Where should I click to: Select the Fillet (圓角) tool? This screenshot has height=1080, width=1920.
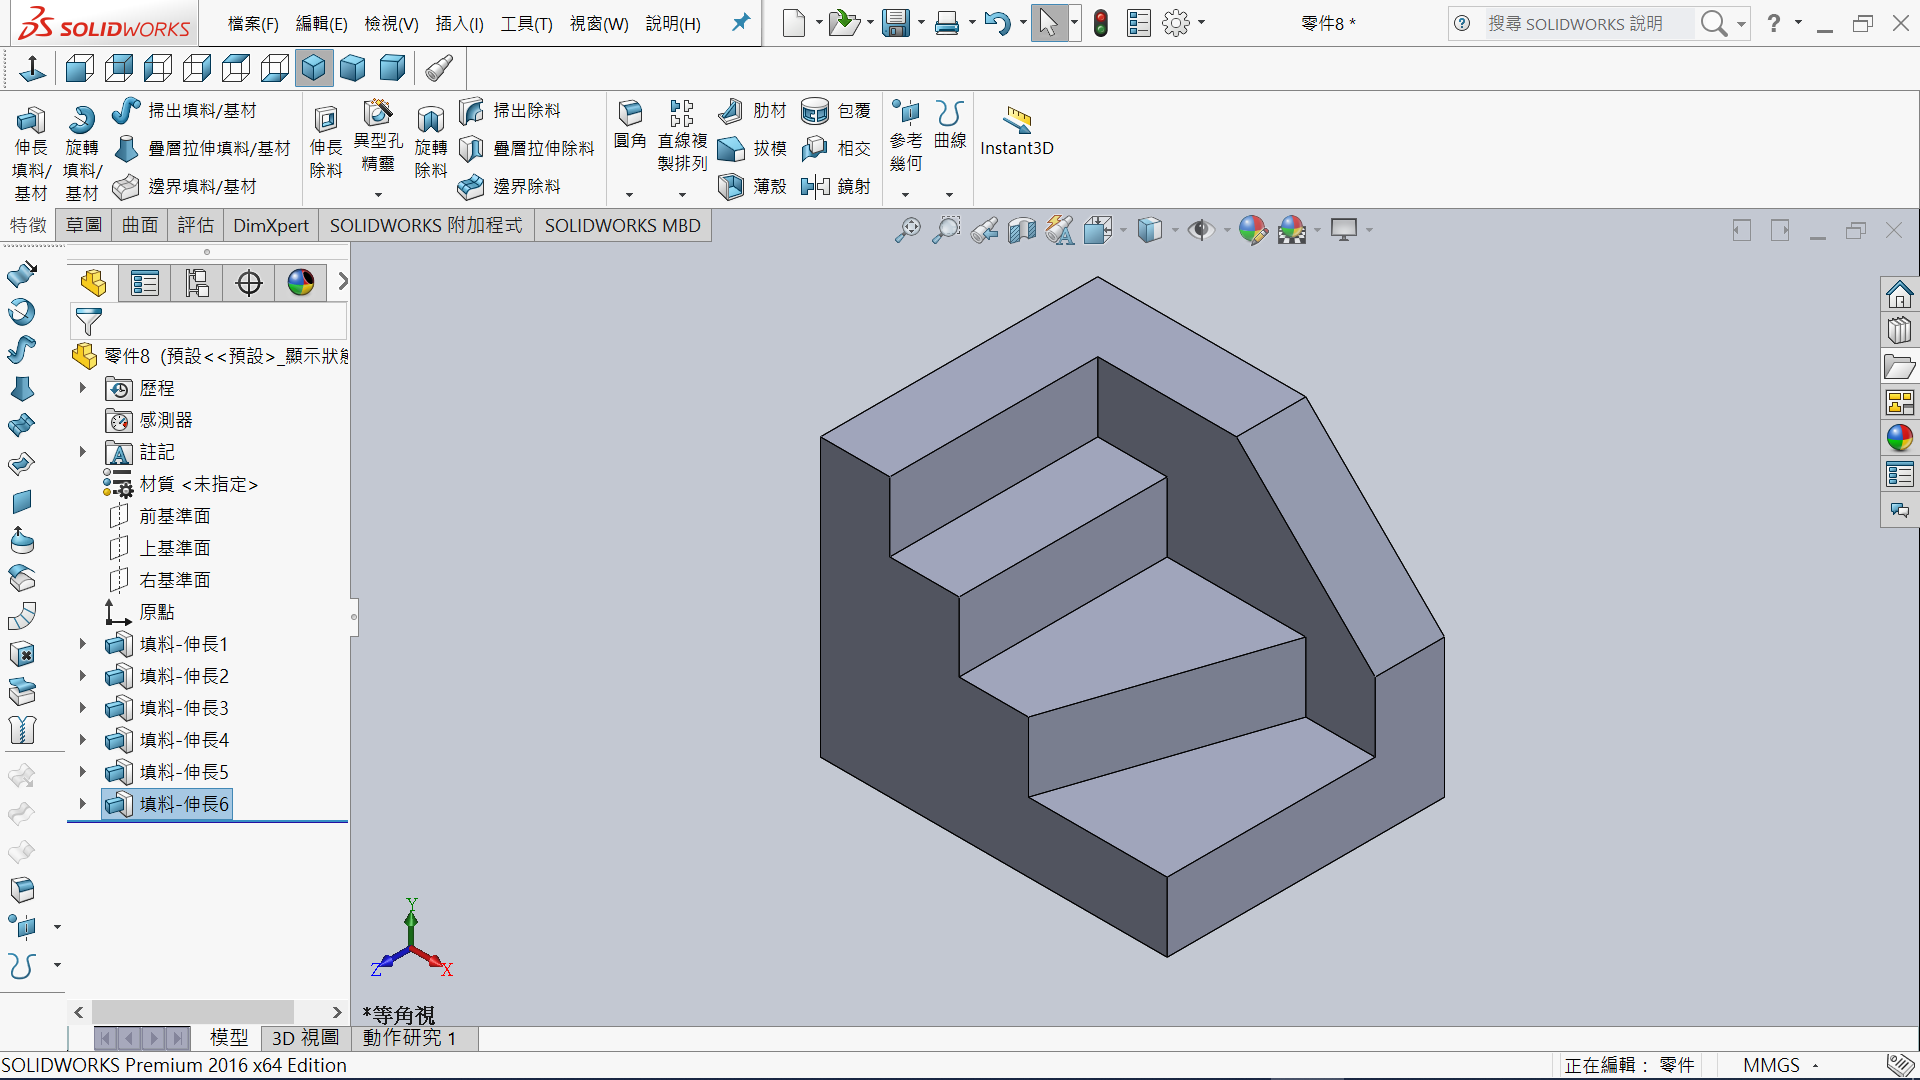(x=630, y=114)
